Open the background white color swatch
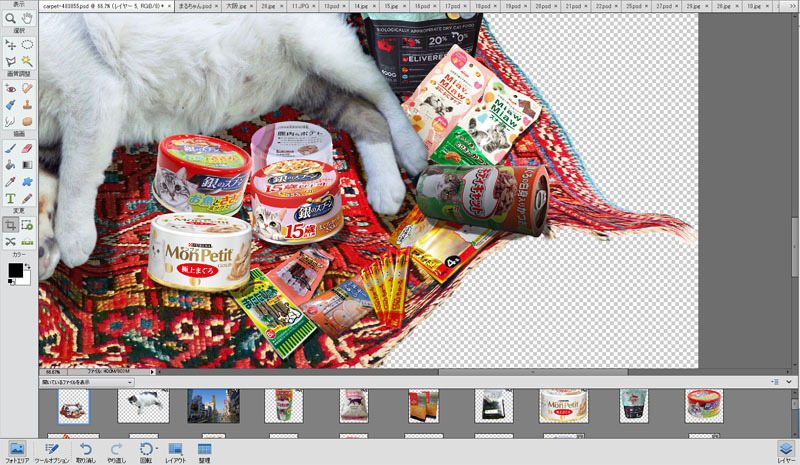The width and height of the screenshot is (800, 465). (x=27, y=279)
